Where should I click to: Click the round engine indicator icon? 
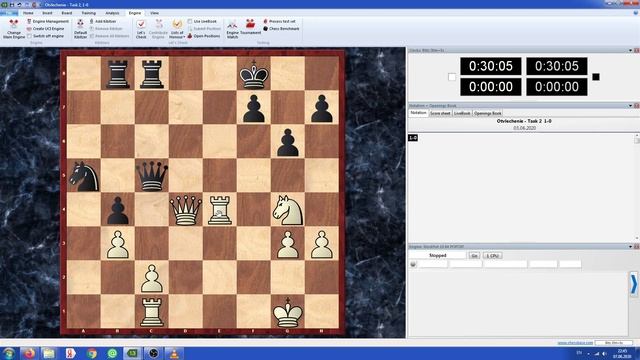[413, 264]
